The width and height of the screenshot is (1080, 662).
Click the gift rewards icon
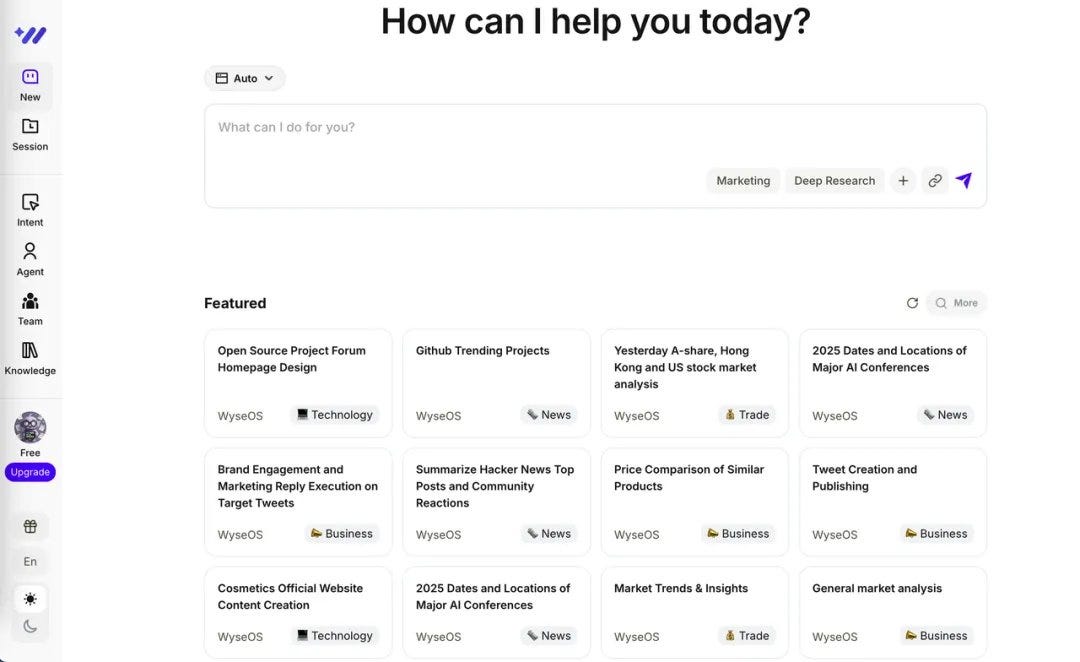29,525
